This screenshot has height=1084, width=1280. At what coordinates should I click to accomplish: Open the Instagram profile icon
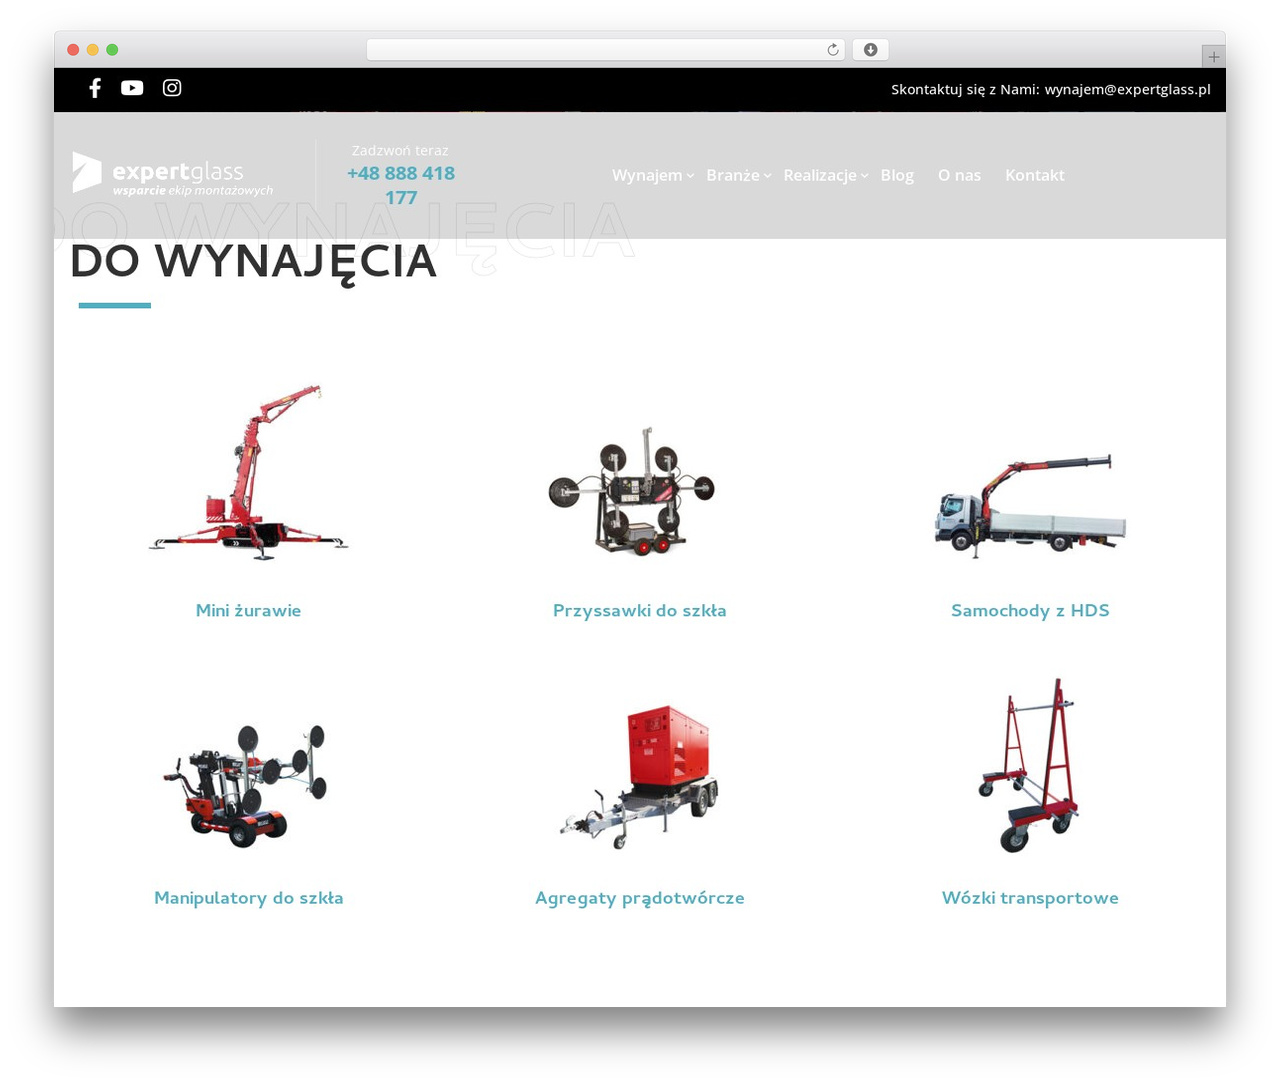coord(172,88)
